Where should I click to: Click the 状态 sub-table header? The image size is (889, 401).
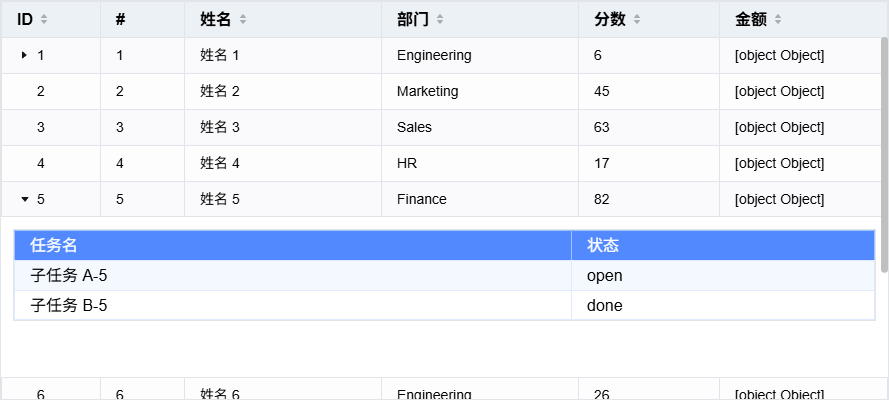click(x=603, y=246)
